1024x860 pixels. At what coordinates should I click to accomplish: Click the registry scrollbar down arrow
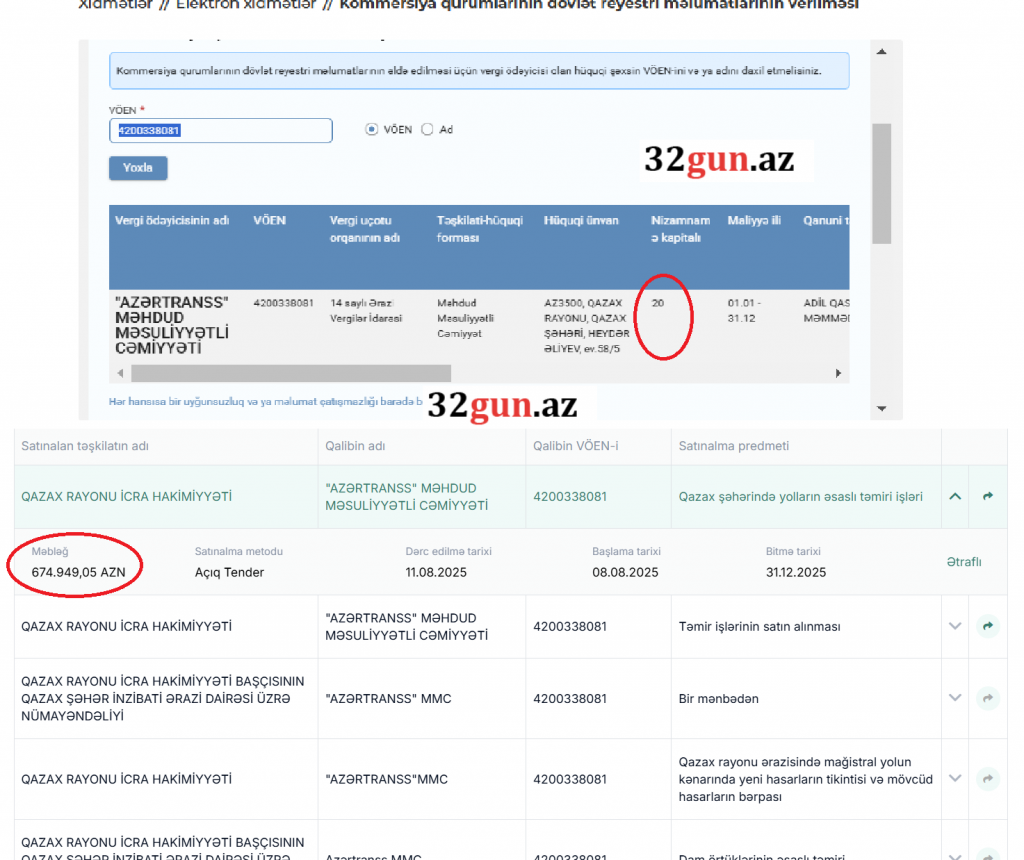pyautogui.click(x=882, y=409)
